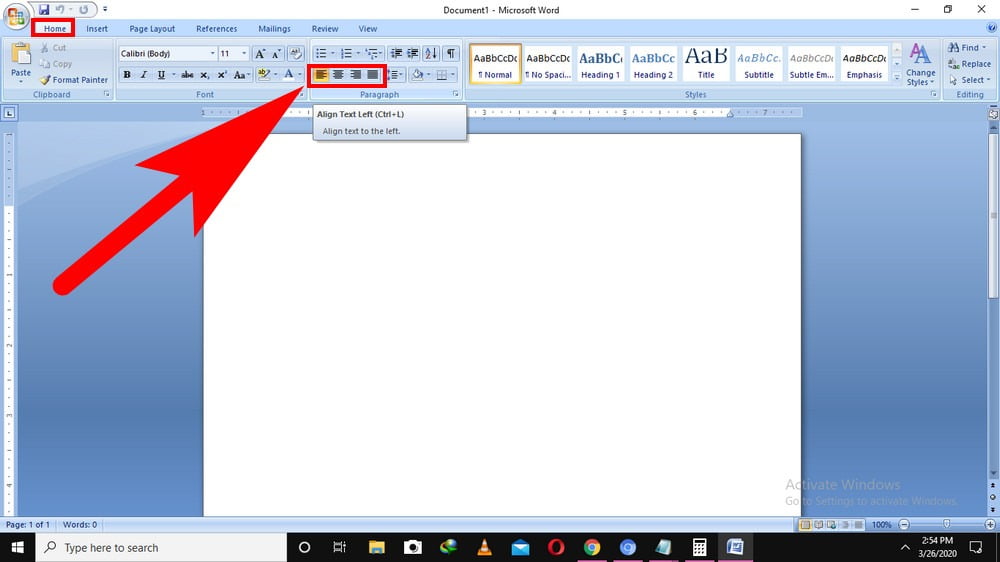Clear formatting from selection
The height and width of the screenshot is (562, 1000).
click(295, 54)
